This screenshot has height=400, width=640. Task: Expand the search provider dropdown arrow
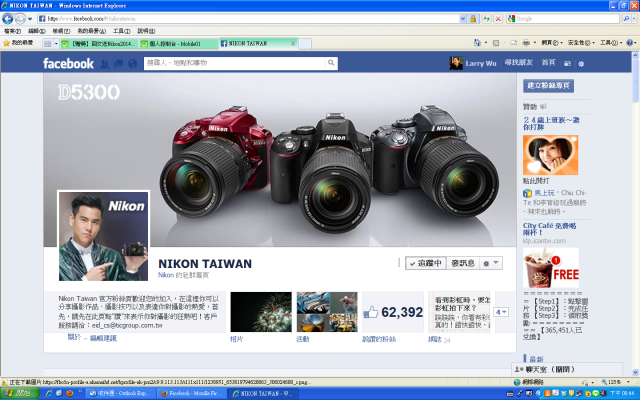point(635,19)
